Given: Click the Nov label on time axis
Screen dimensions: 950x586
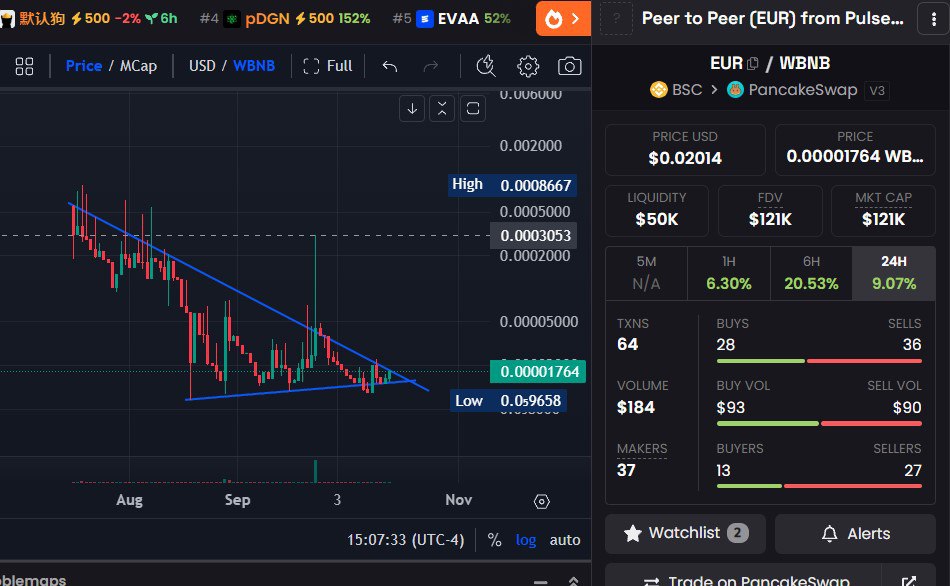Looking at the screenshot, I should pos(459,500).
